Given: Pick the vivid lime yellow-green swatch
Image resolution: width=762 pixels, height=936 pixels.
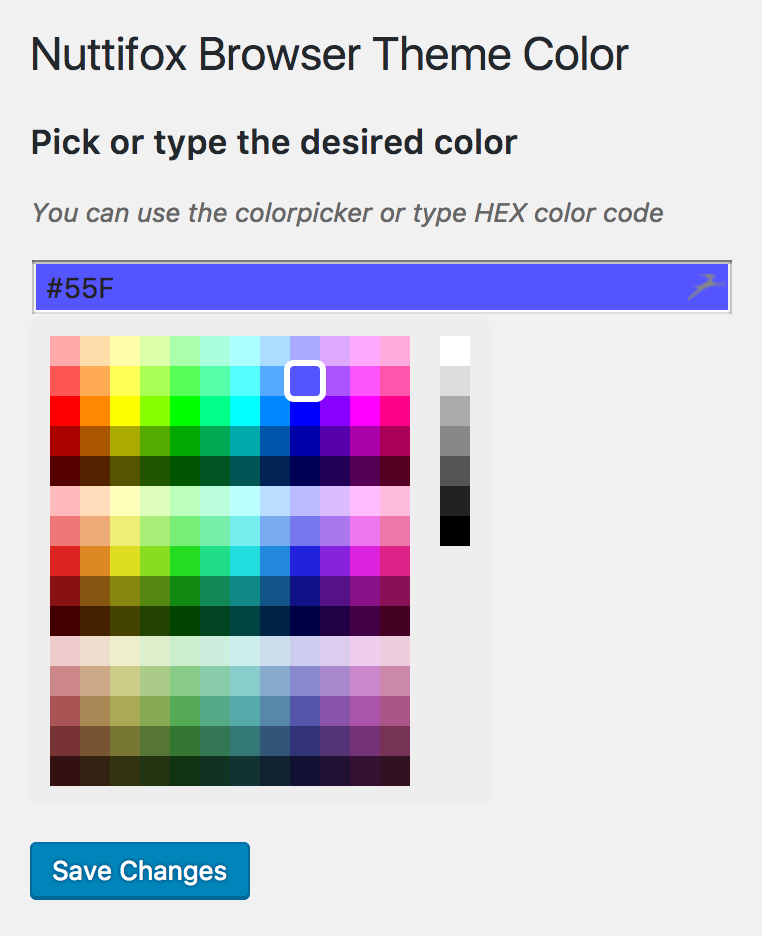Looking at the screenshot, I should click(155, 411).
